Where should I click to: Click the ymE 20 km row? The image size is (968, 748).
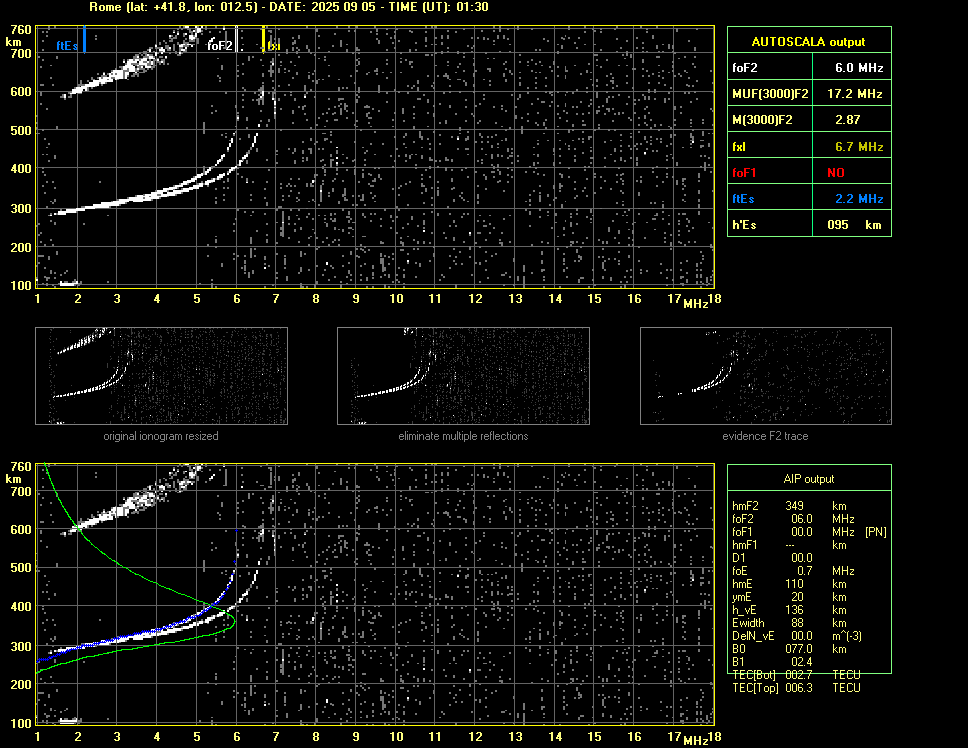[789, 597]
